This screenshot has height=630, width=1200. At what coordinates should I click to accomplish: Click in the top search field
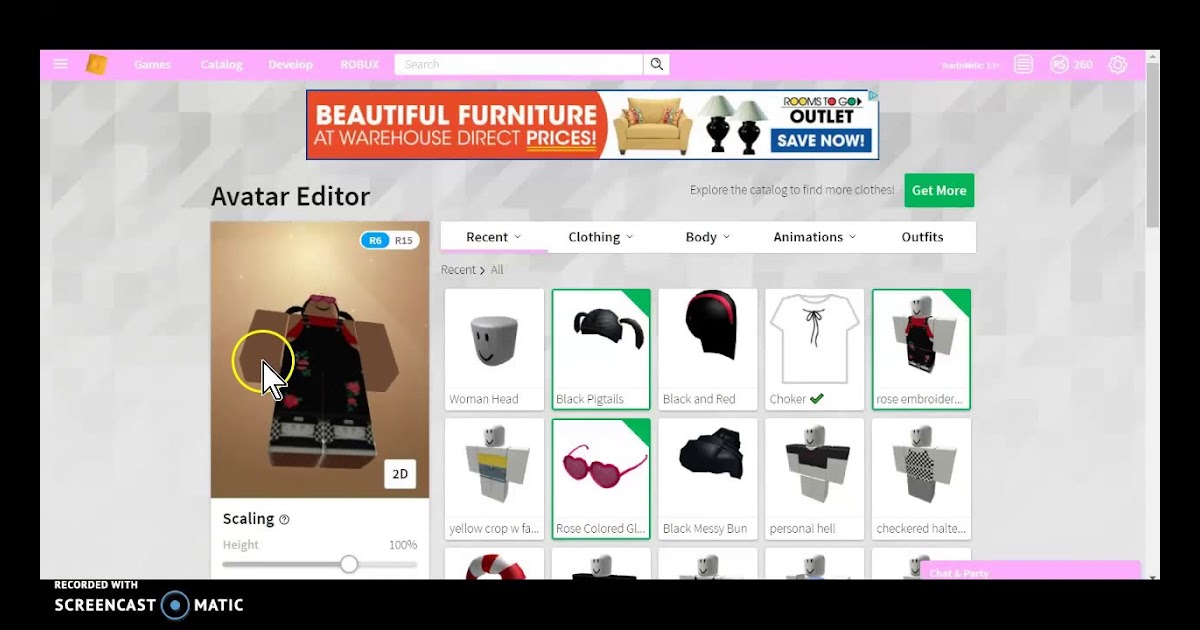[x=519, y=64]
